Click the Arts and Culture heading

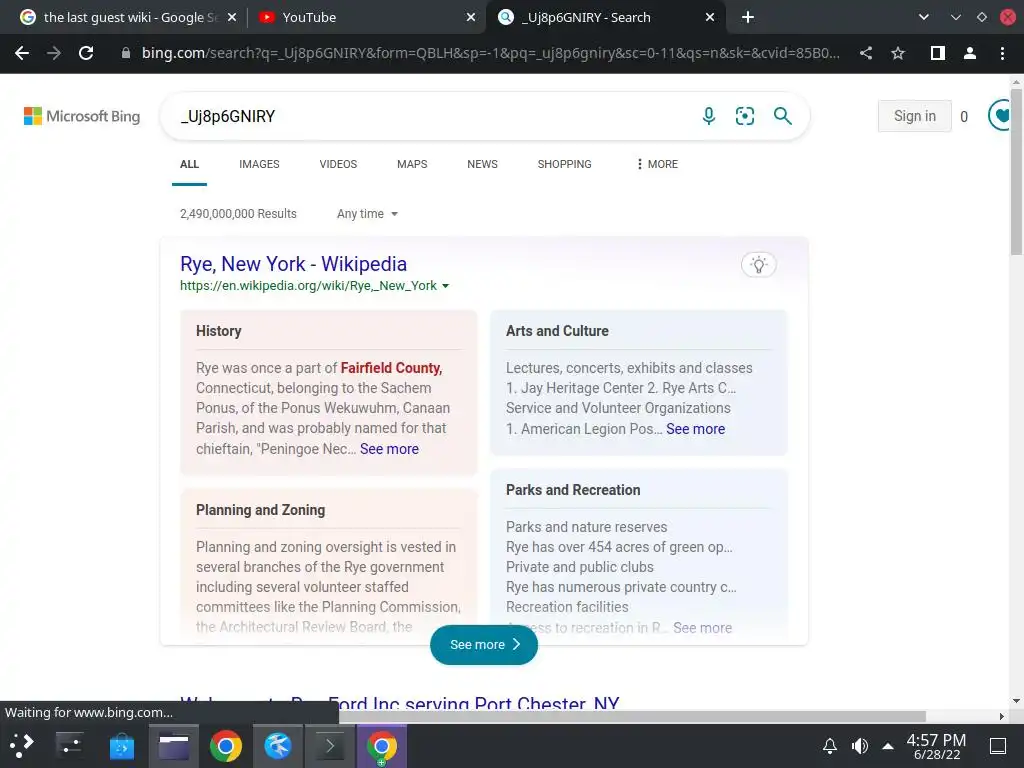click(x=557, y=331)
